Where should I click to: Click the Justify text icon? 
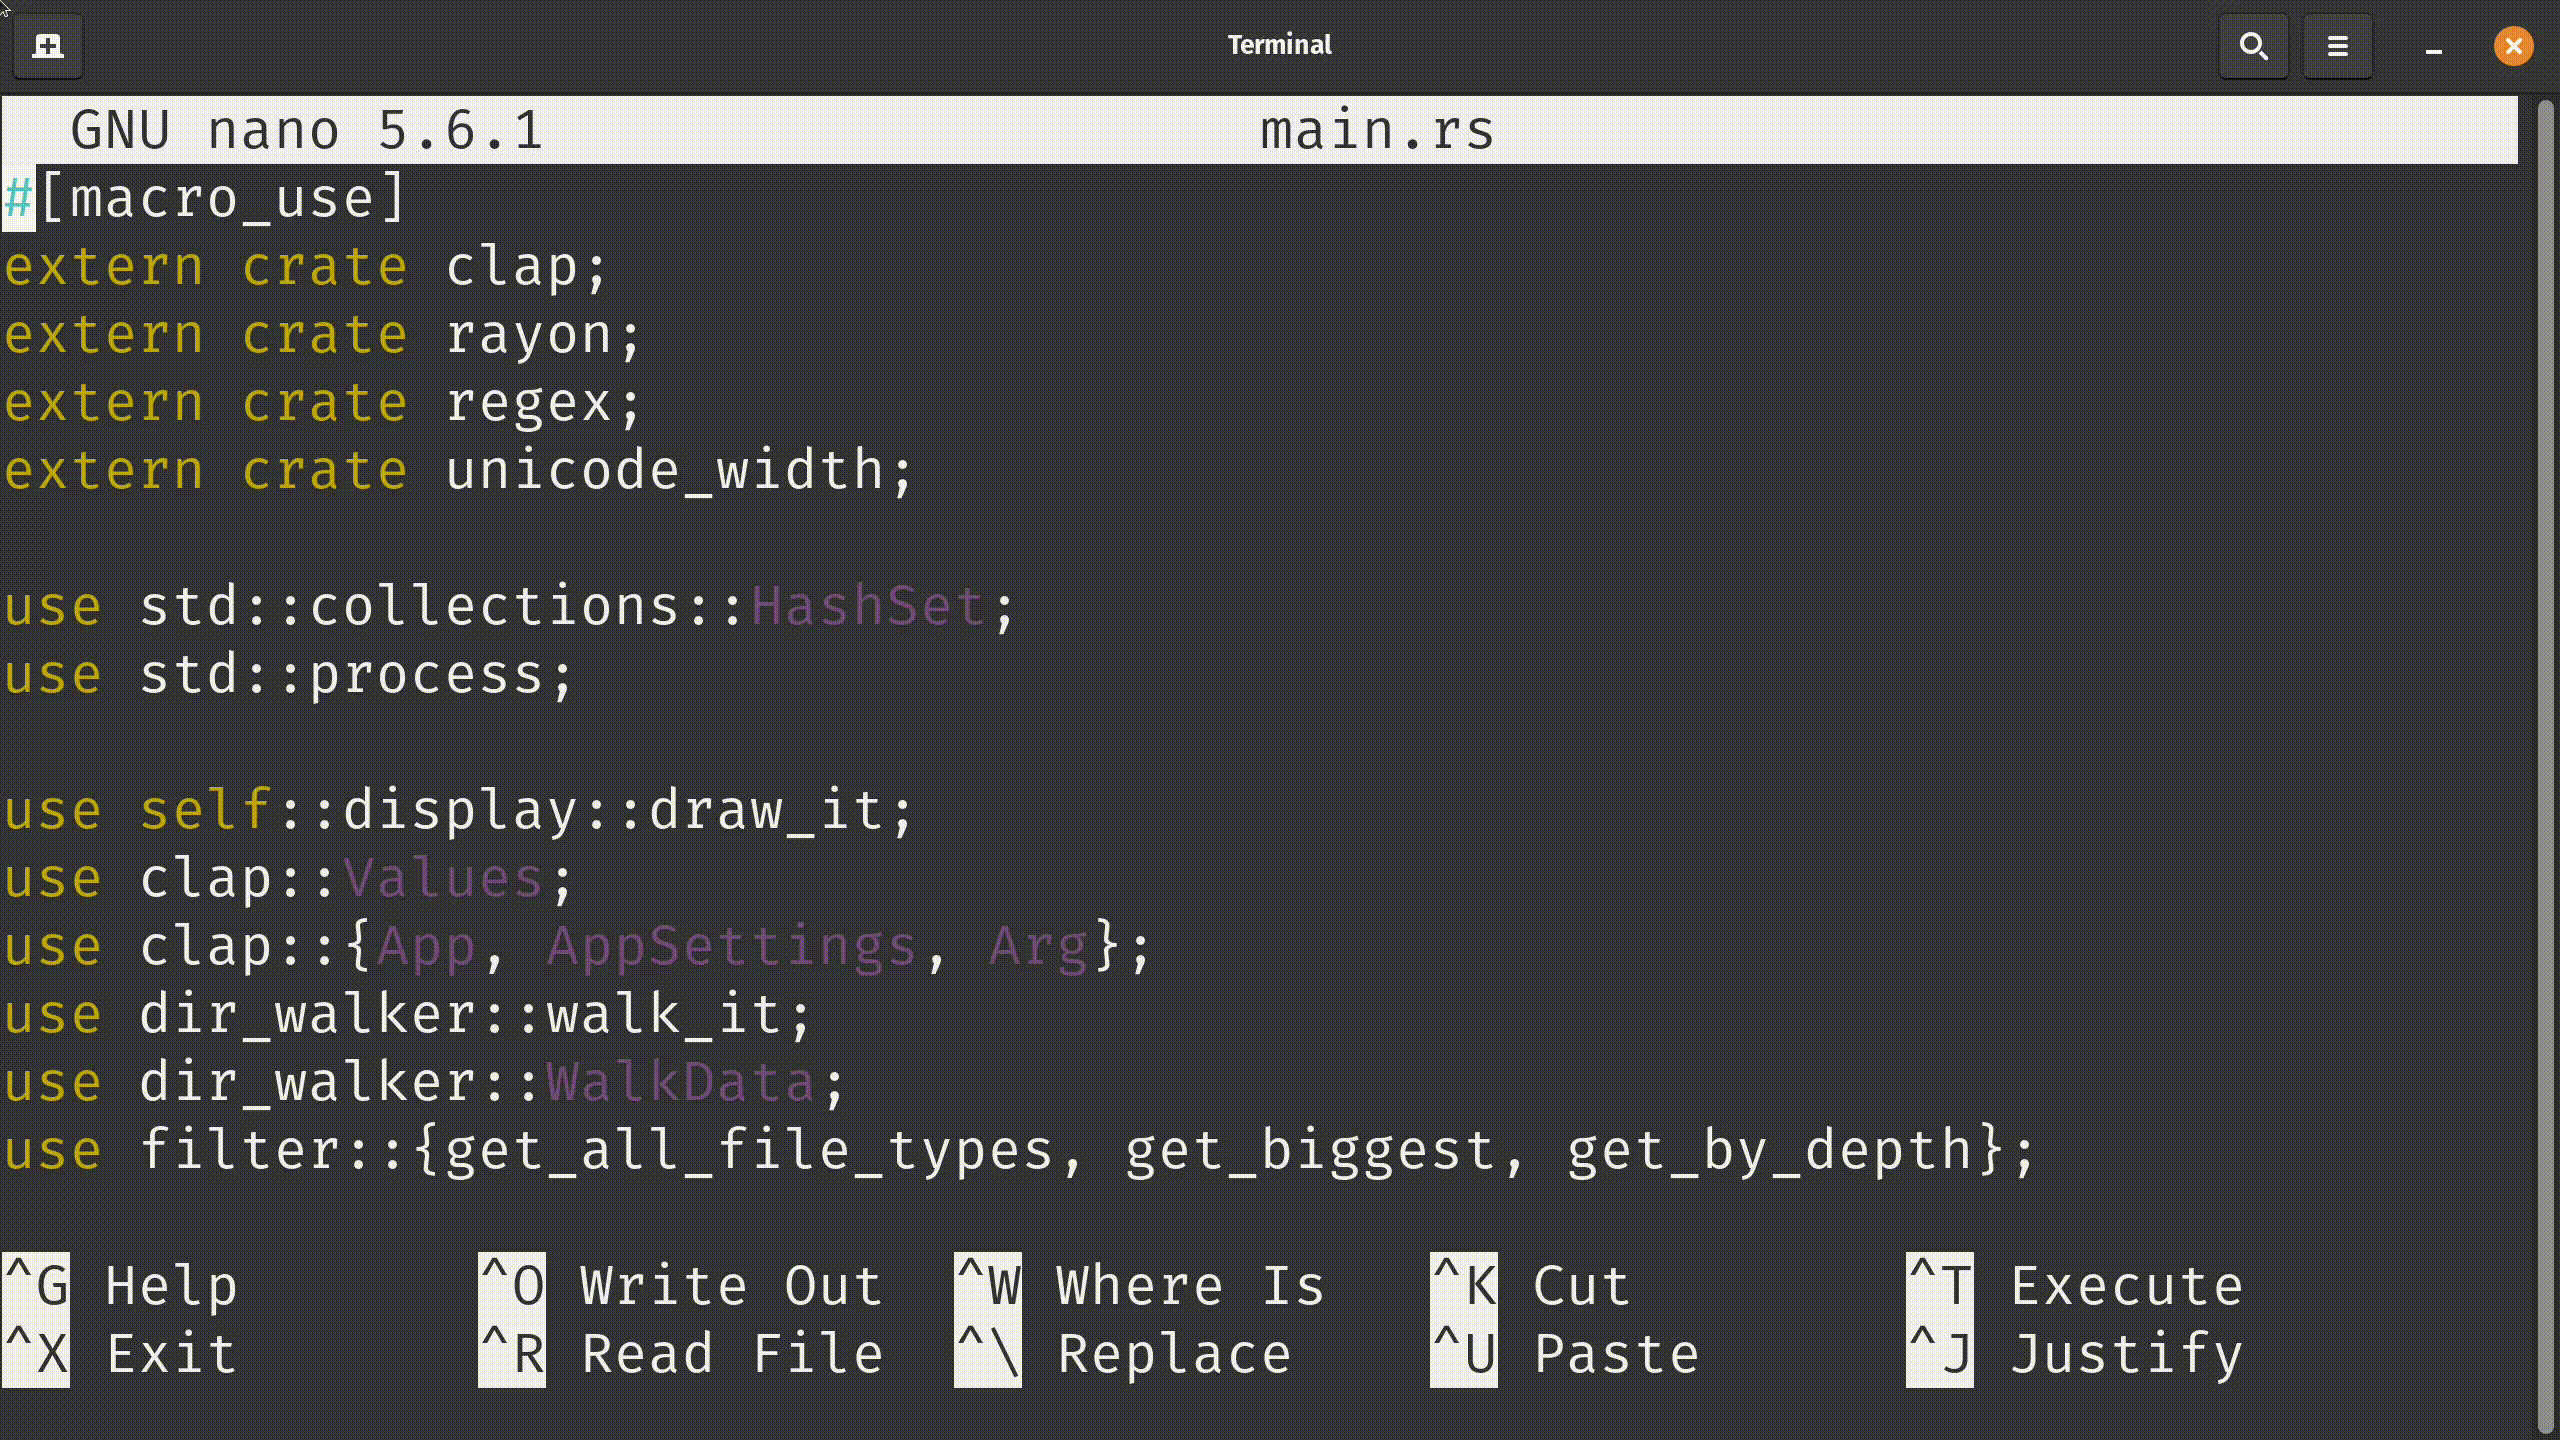[1938, 1352]
